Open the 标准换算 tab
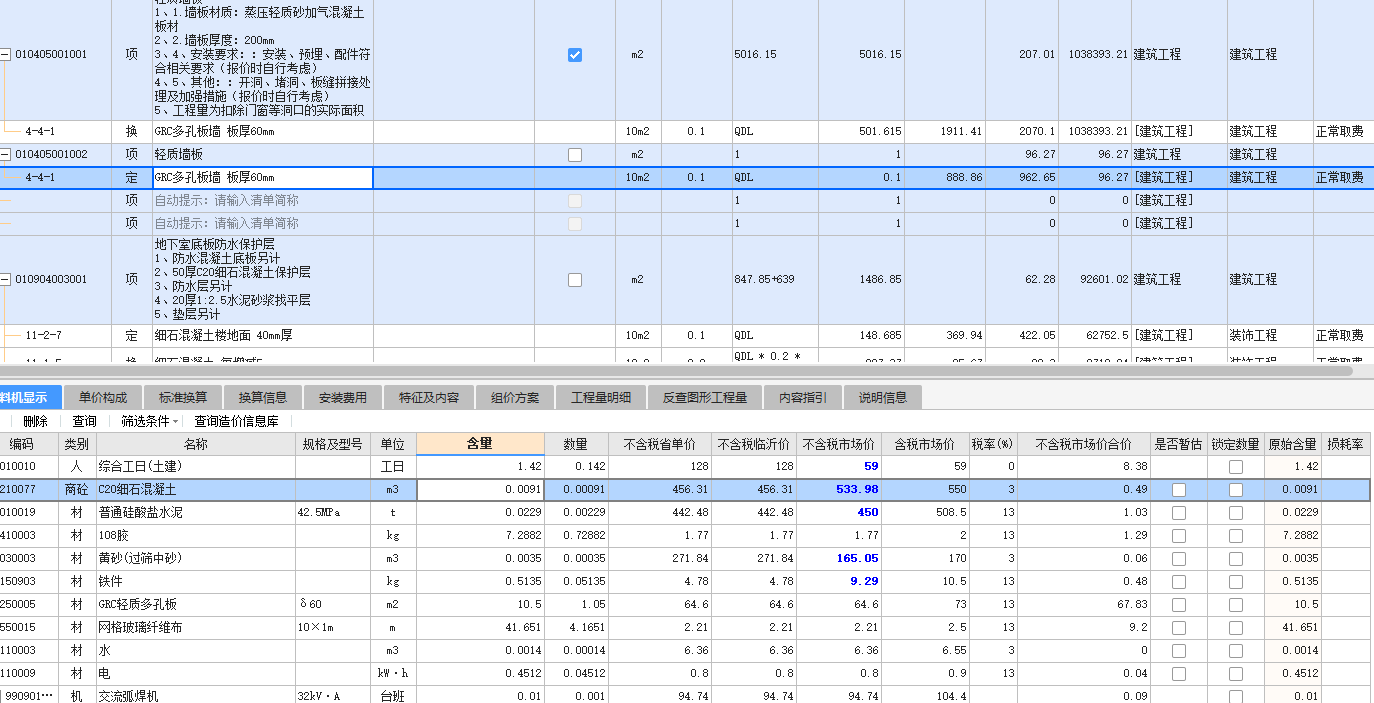Viewport: 1374px width, 703px height. (x=183, y=397)
